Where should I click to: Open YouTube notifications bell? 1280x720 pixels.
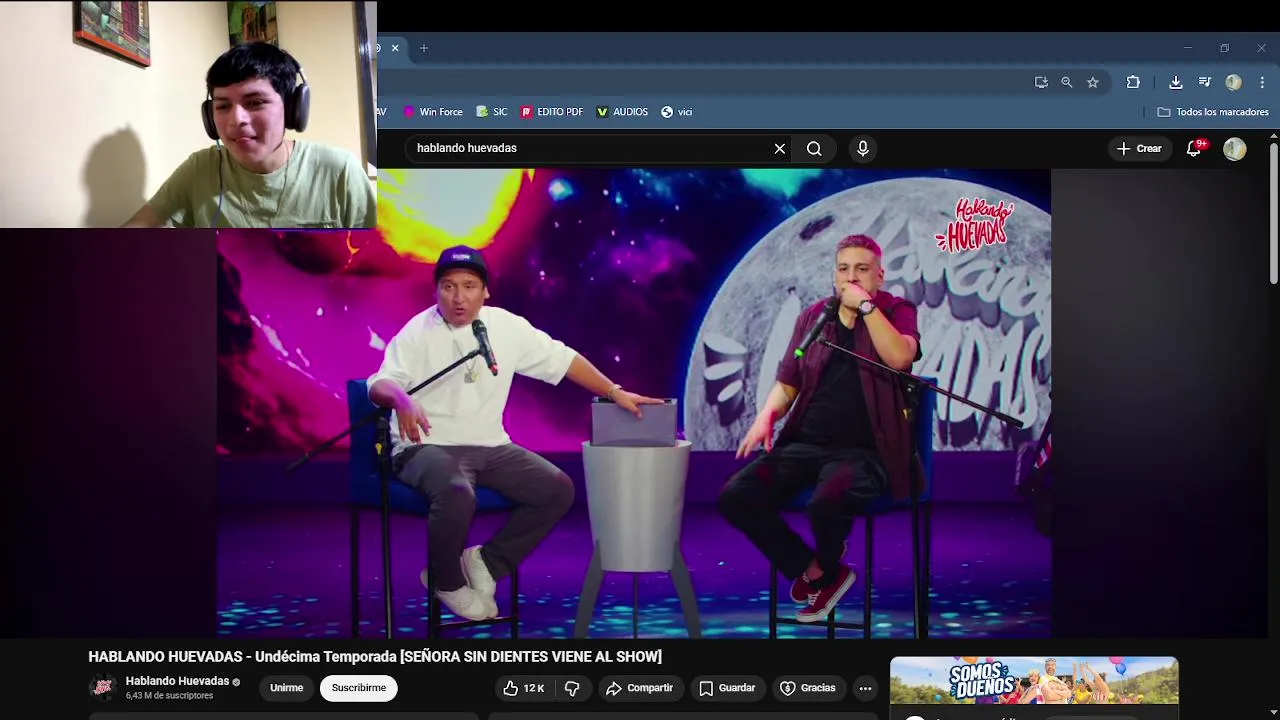click(1194, 148)
